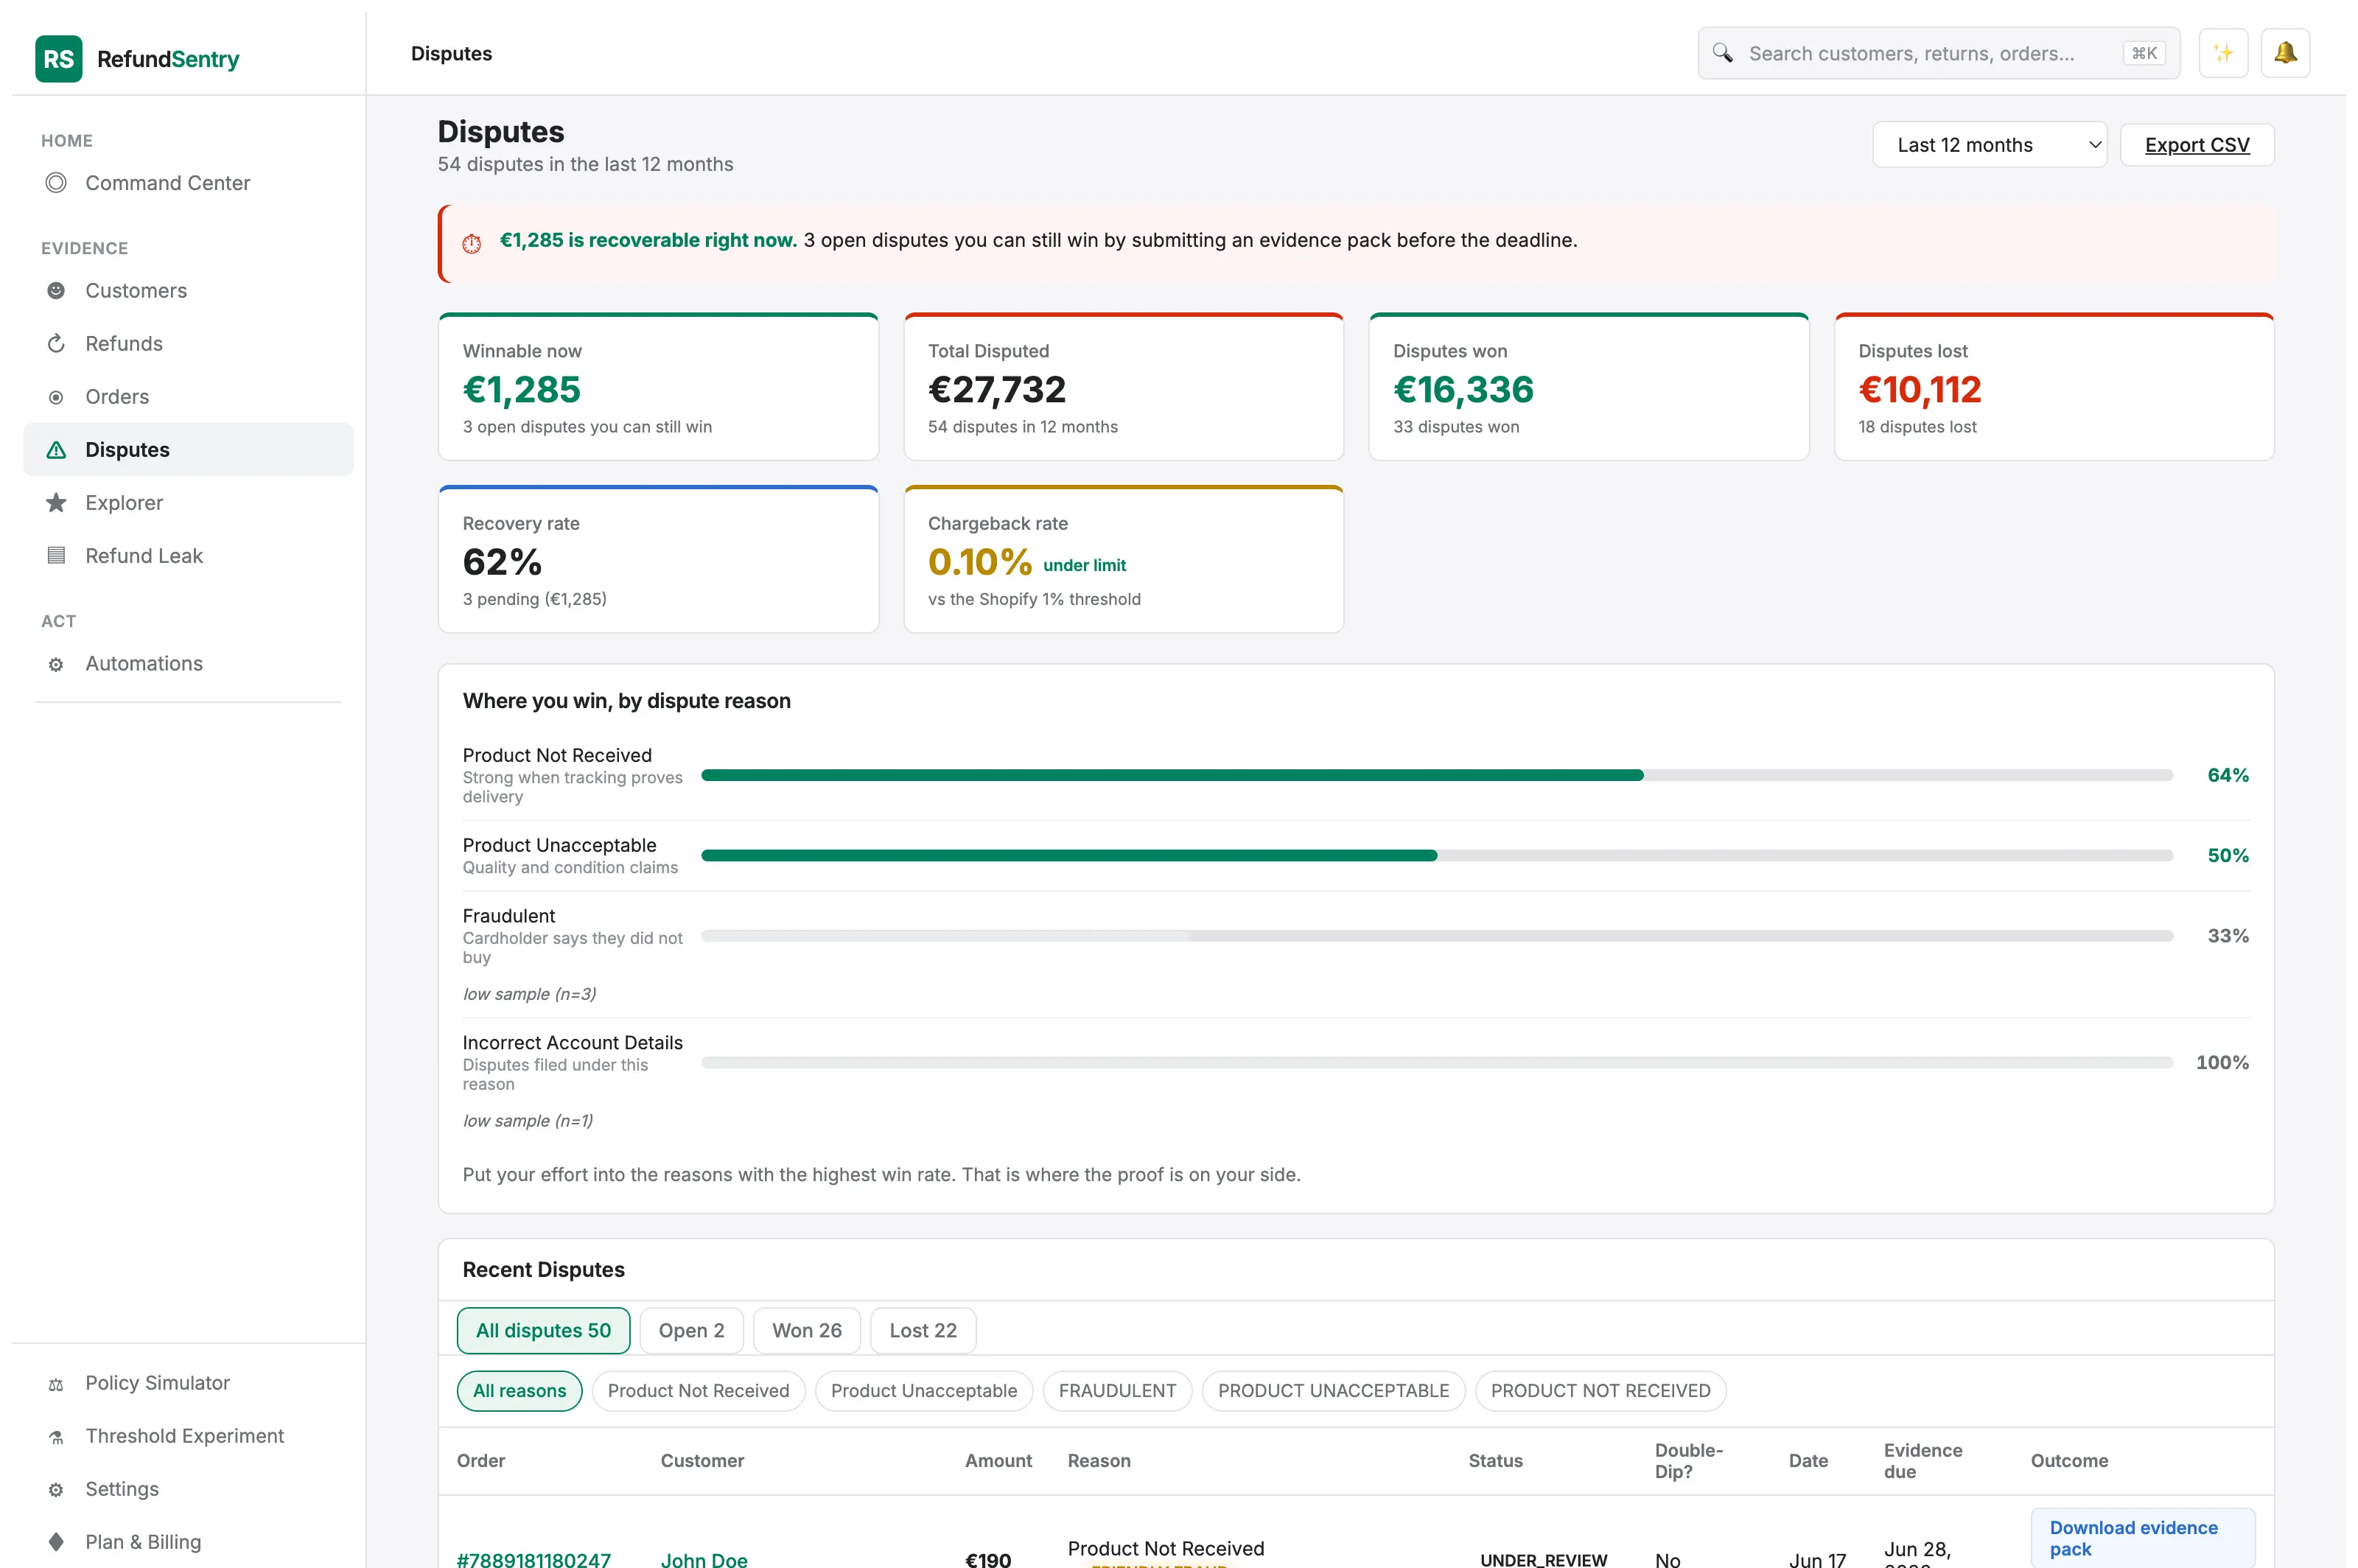
Task: Click the search magnifier icon
Action: [x=1722, y=53]
